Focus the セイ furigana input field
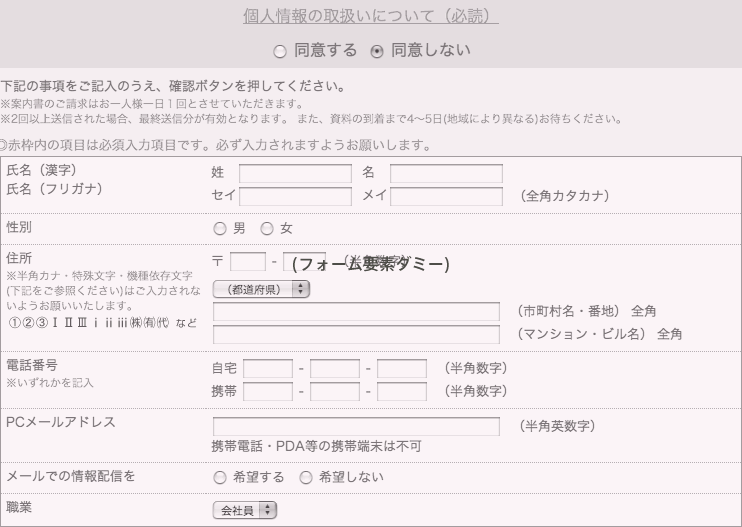Image resolution: width=742 pixels, height=527 pixels. (x=295, y=195)
